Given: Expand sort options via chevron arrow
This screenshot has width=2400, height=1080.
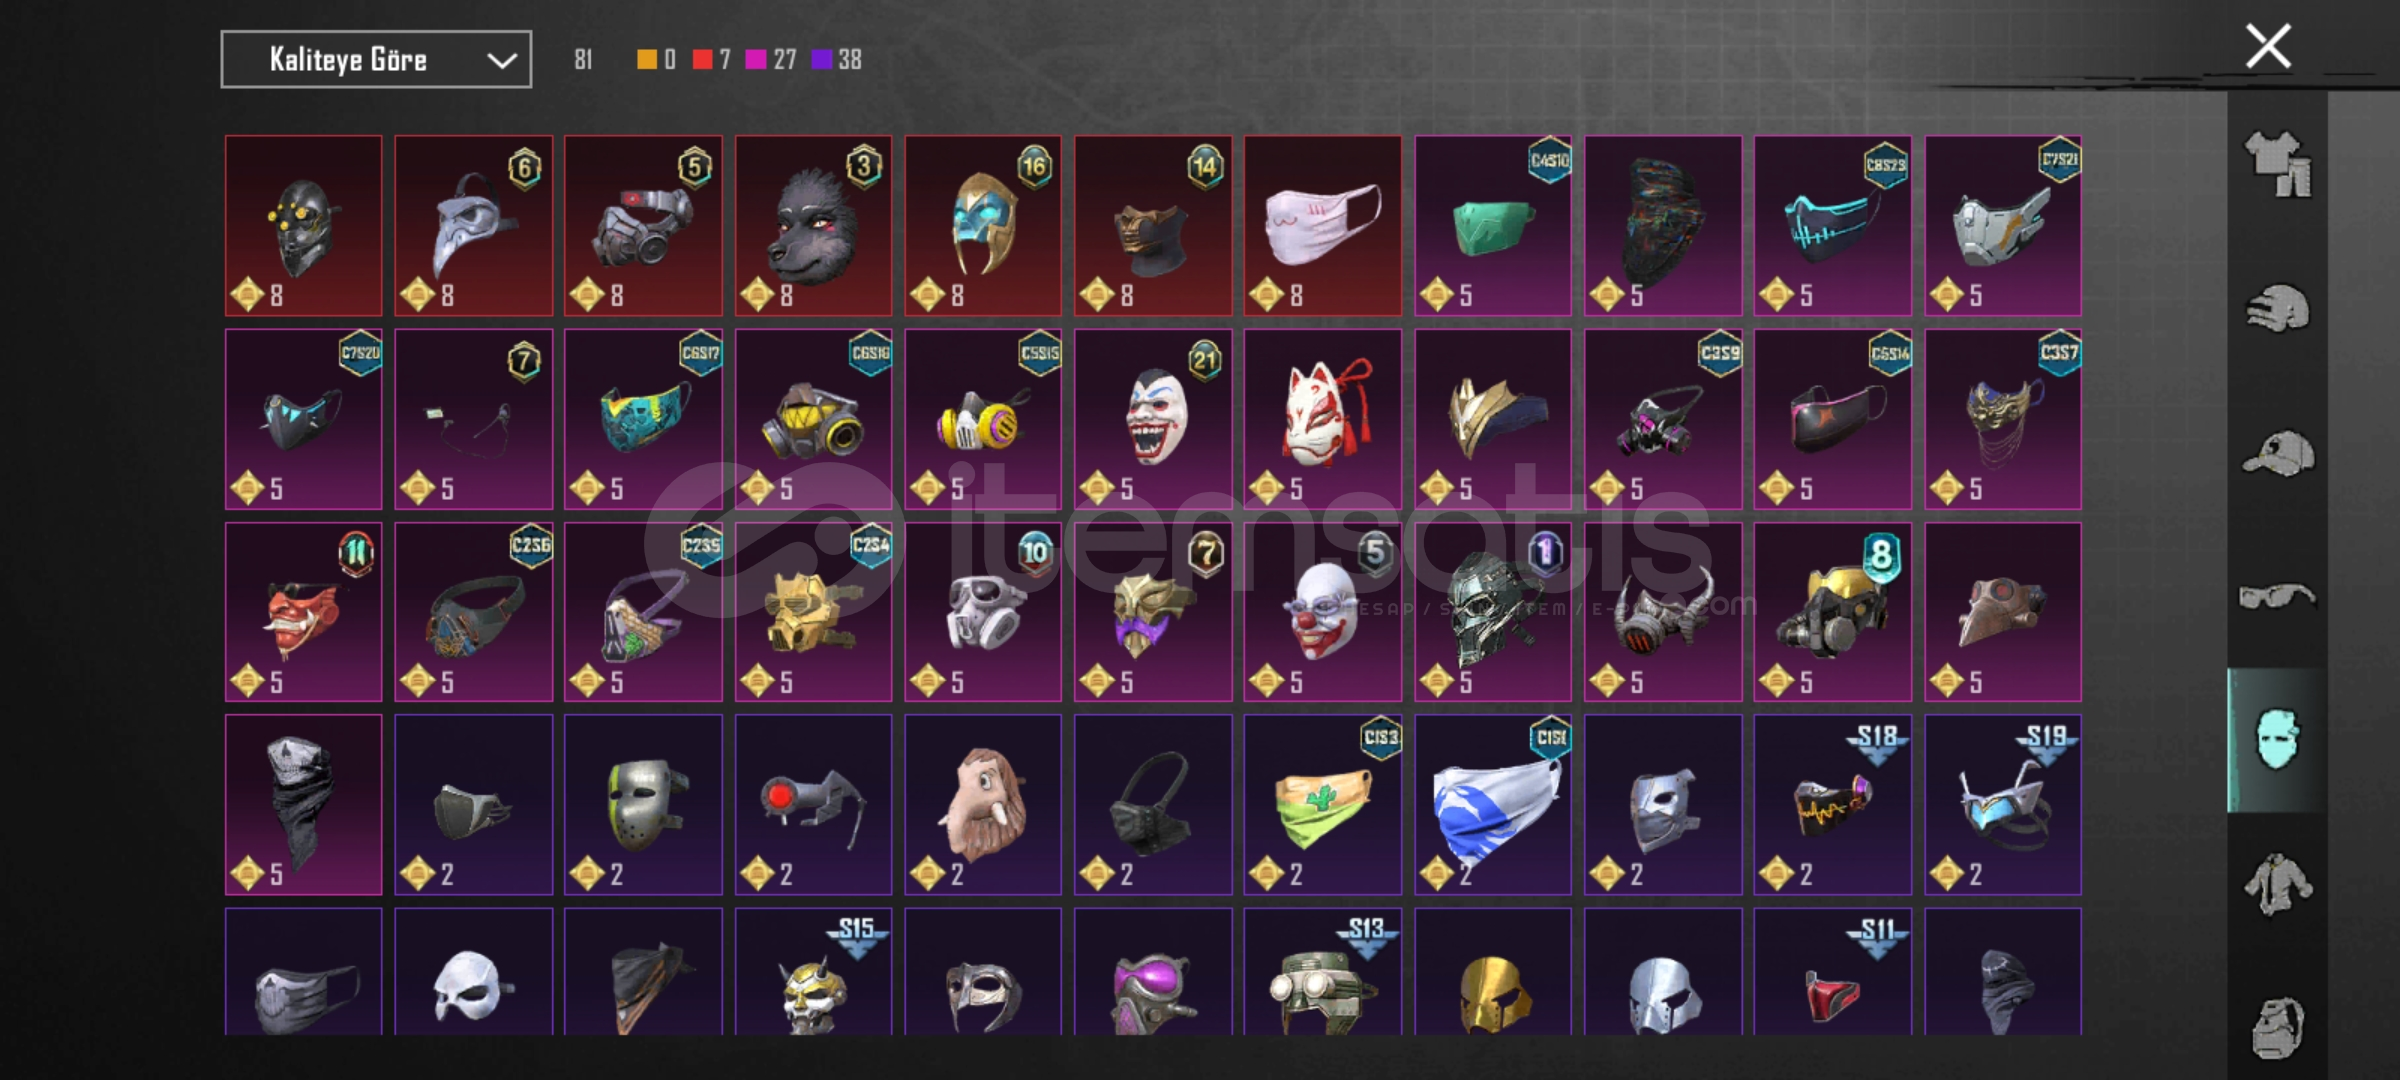Looking at the screenshot, I should click(502, 61).
